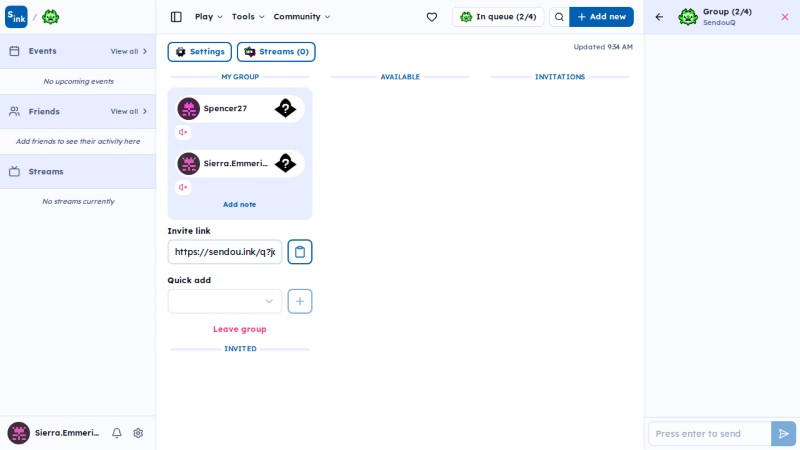
Task: Open user settings gear in sidebar
Action: coord(138,433)
